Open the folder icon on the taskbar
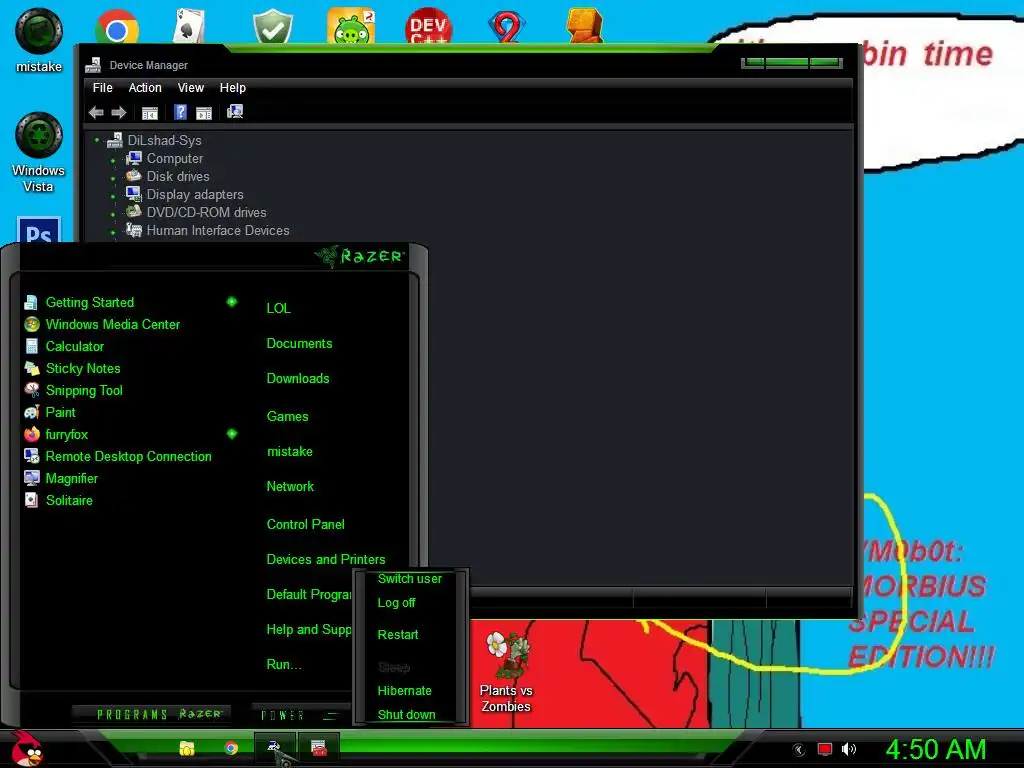The height and width of the screenshot is (768, 1024). click(187, 748)
